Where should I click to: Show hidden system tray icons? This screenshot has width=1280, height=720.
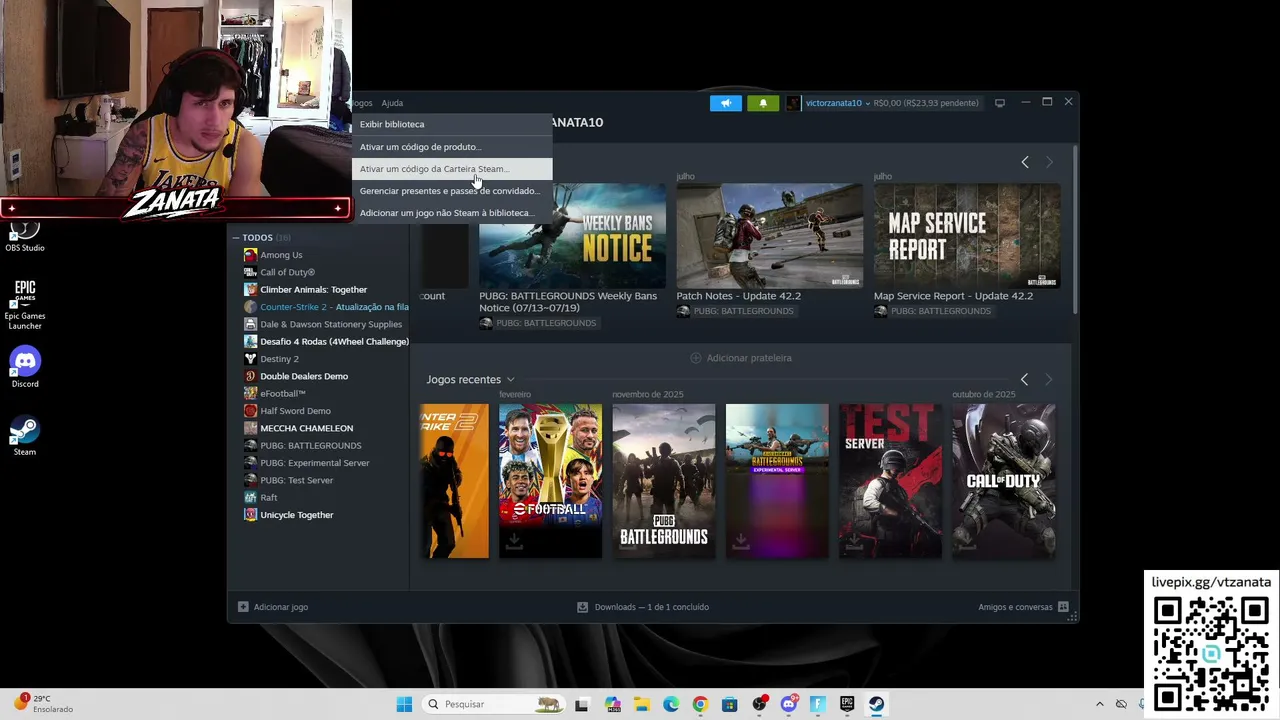coord(1100,704)
